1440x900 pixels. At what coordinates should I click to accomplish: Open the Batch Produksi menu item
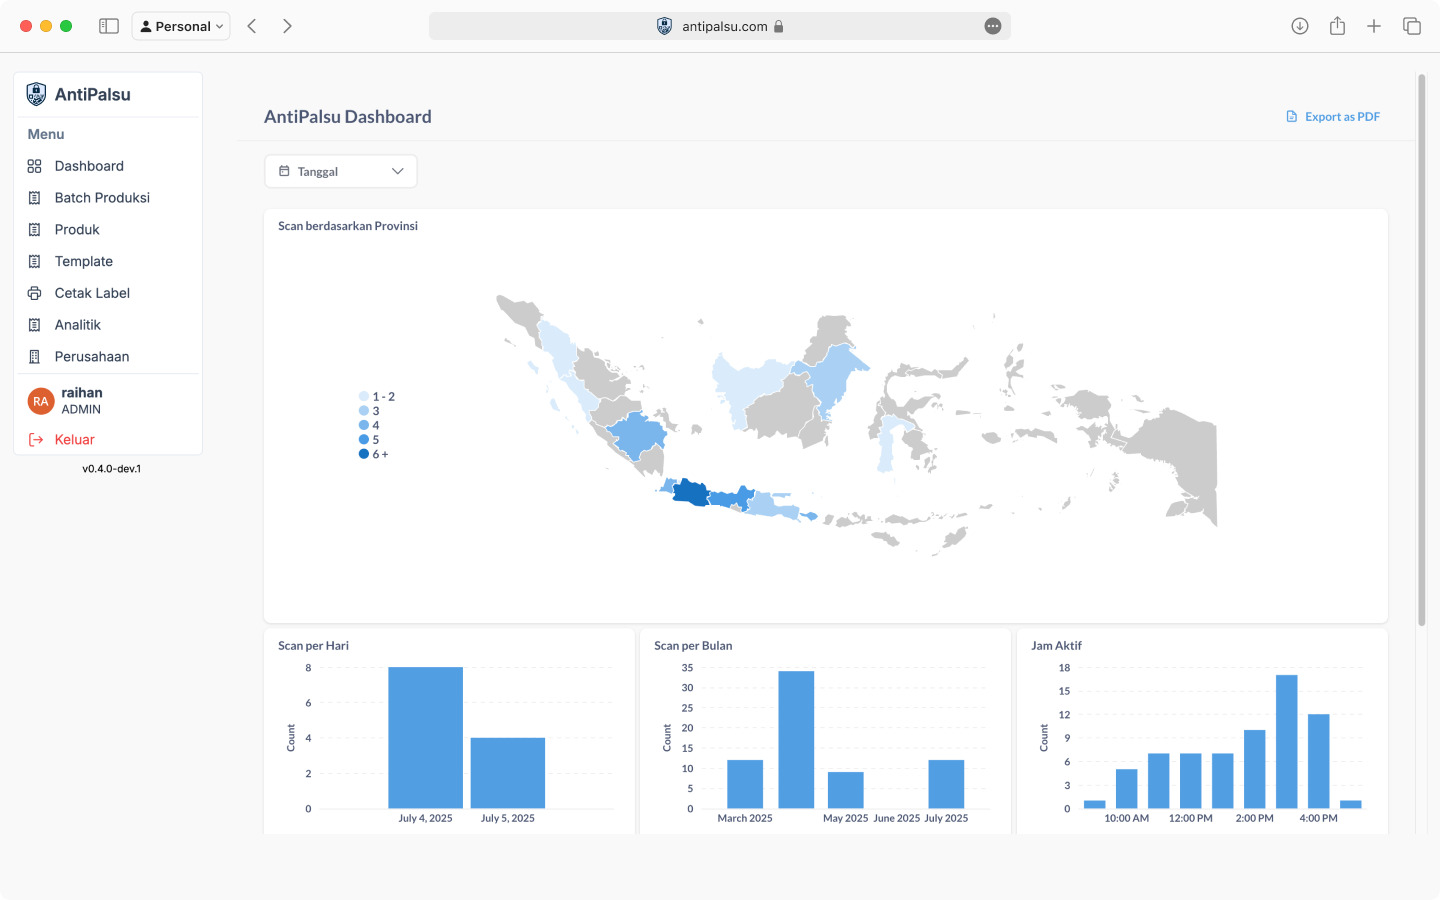coord(102,198)
